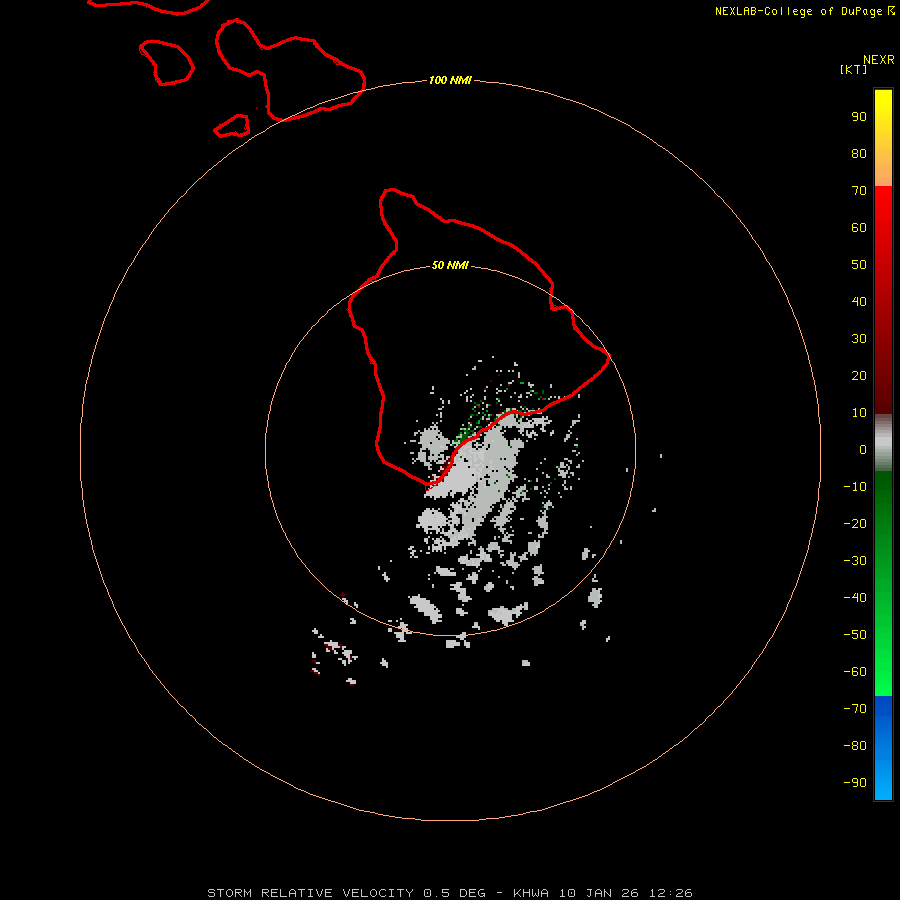Click the gray zero-velocity segment of the color bar
Image resolution: width=900 pixels, height=900 pixels.
883,443
